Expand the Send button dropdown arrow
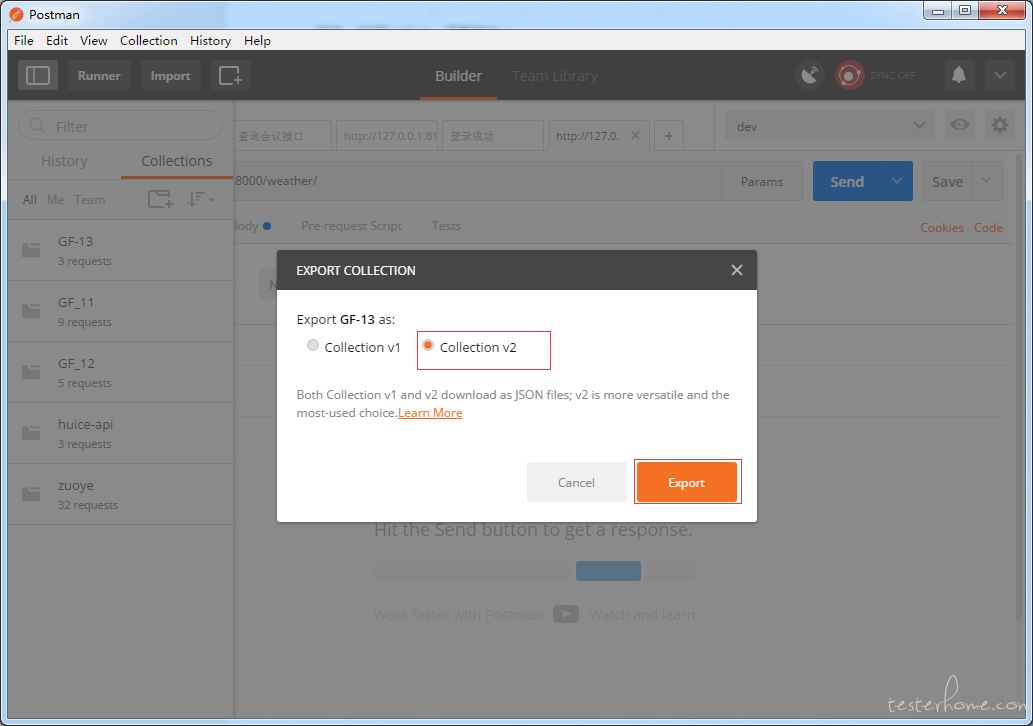Image resolution: width=1033 pixels, height=726 pixels. point(897,181)
